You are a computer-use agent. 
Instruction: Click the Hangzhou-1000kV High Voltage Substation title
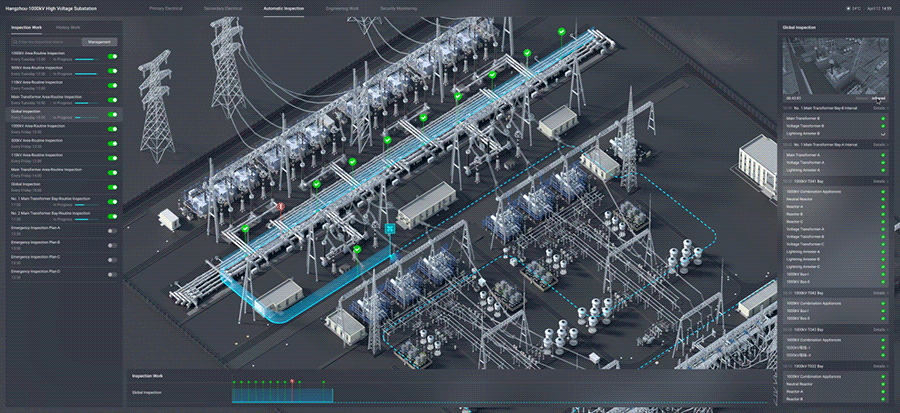[51, 9]
